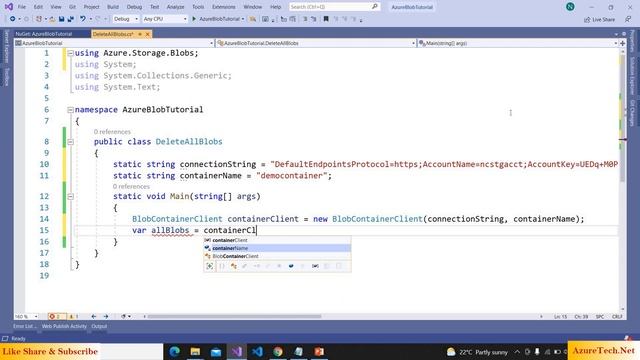This screenshot has width=640, height=360.
Task: Click the Save All icon
Action: pos(70,19)
